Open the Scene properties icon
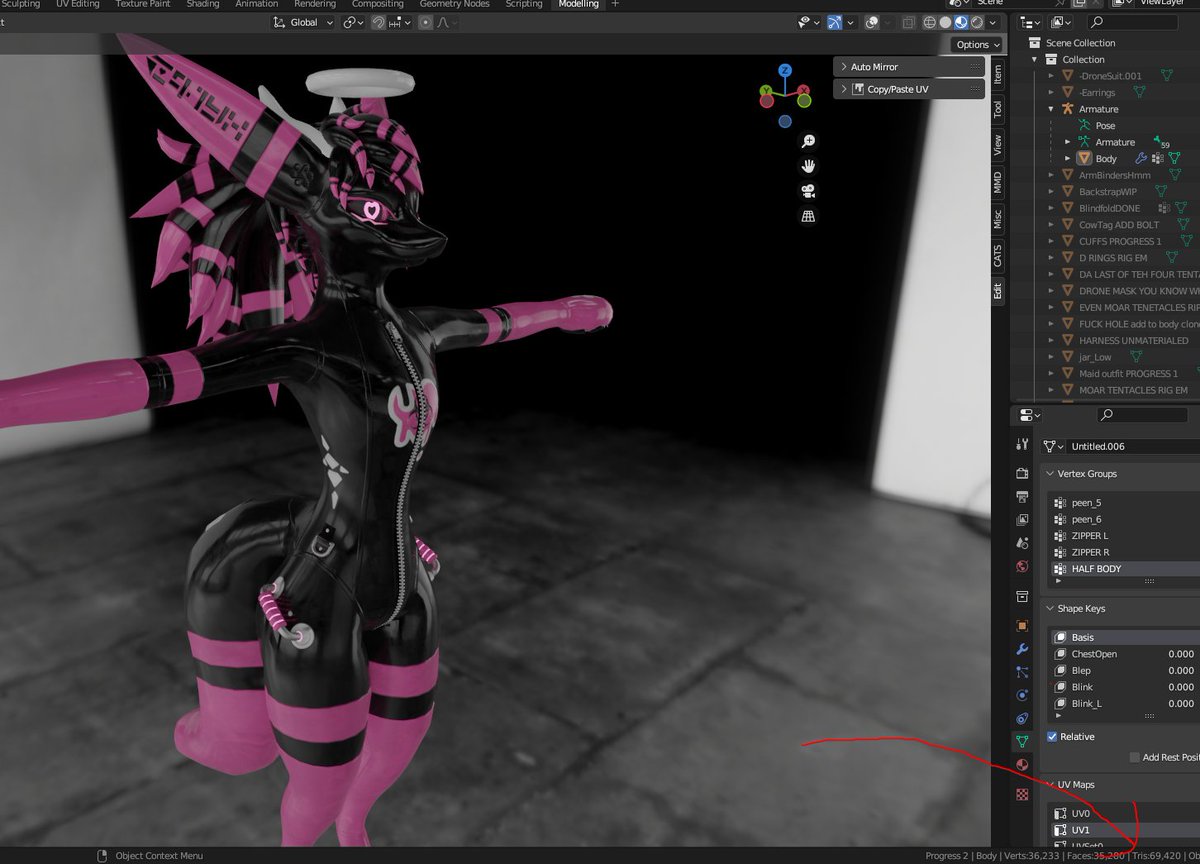The height and width of the screenshot is (864, 1200). tap(1022, 543)
